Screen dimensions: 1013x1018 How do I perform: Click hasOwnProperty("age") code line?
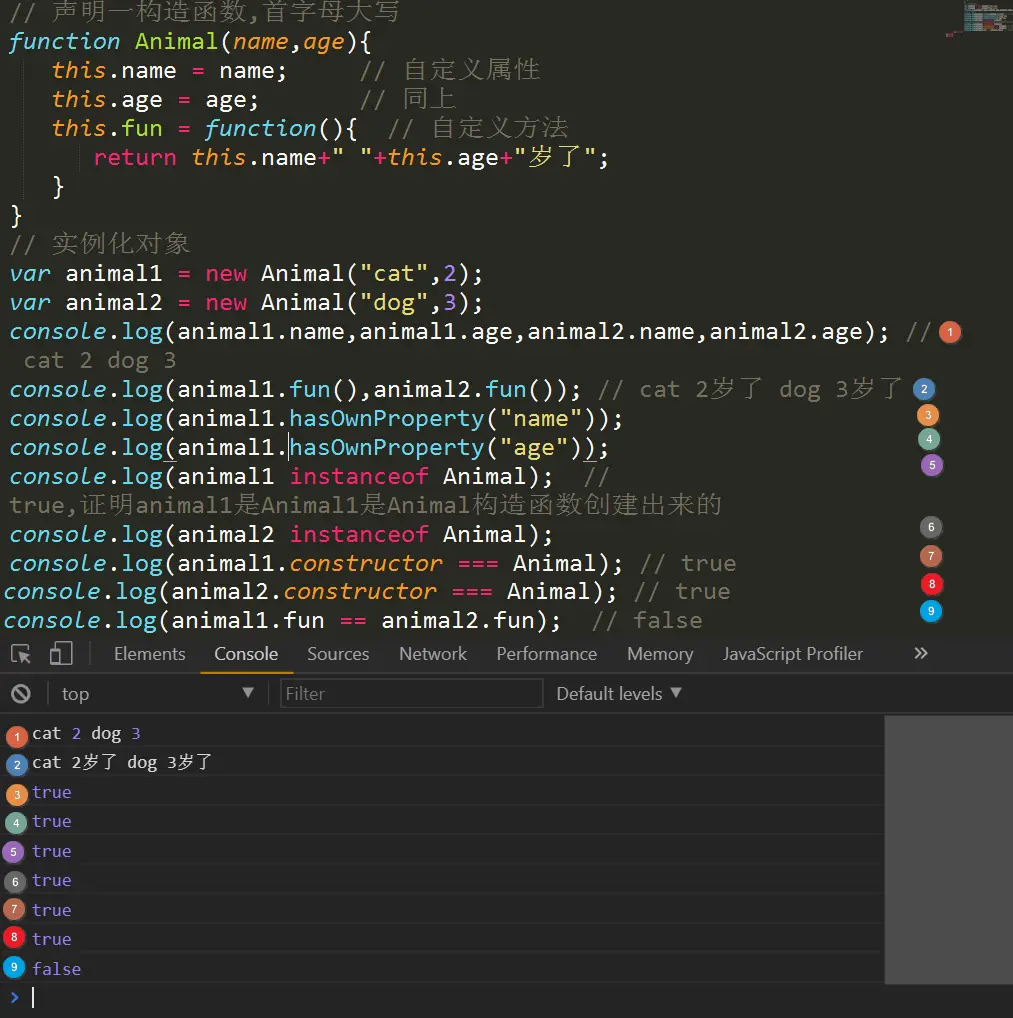[309, 448]
